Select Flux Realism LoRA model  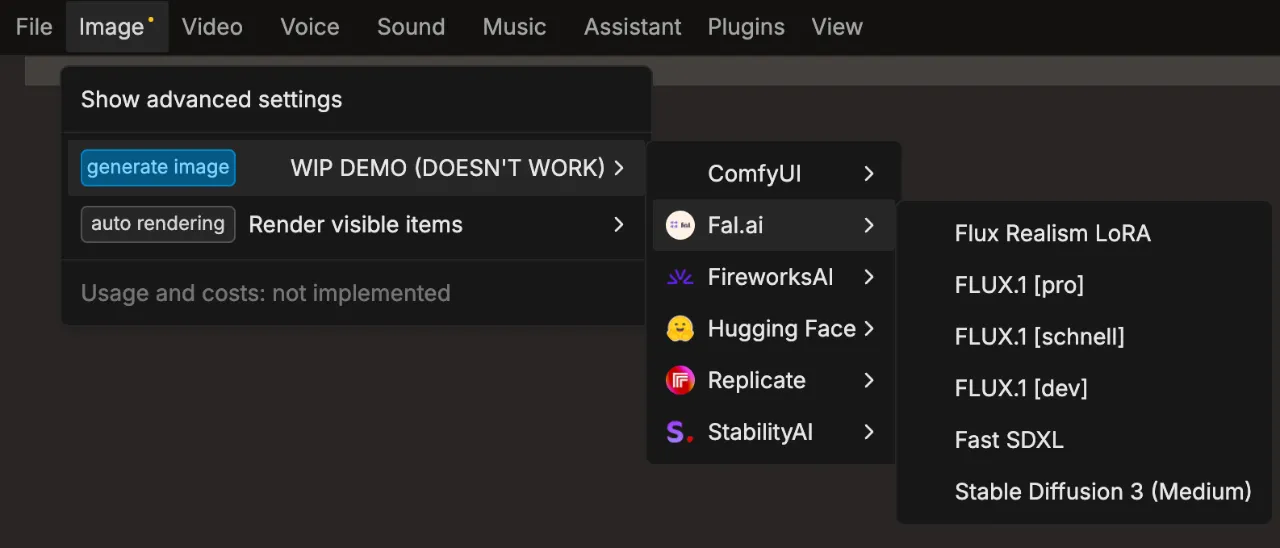pyautogui.click(x=1053, y=233)
